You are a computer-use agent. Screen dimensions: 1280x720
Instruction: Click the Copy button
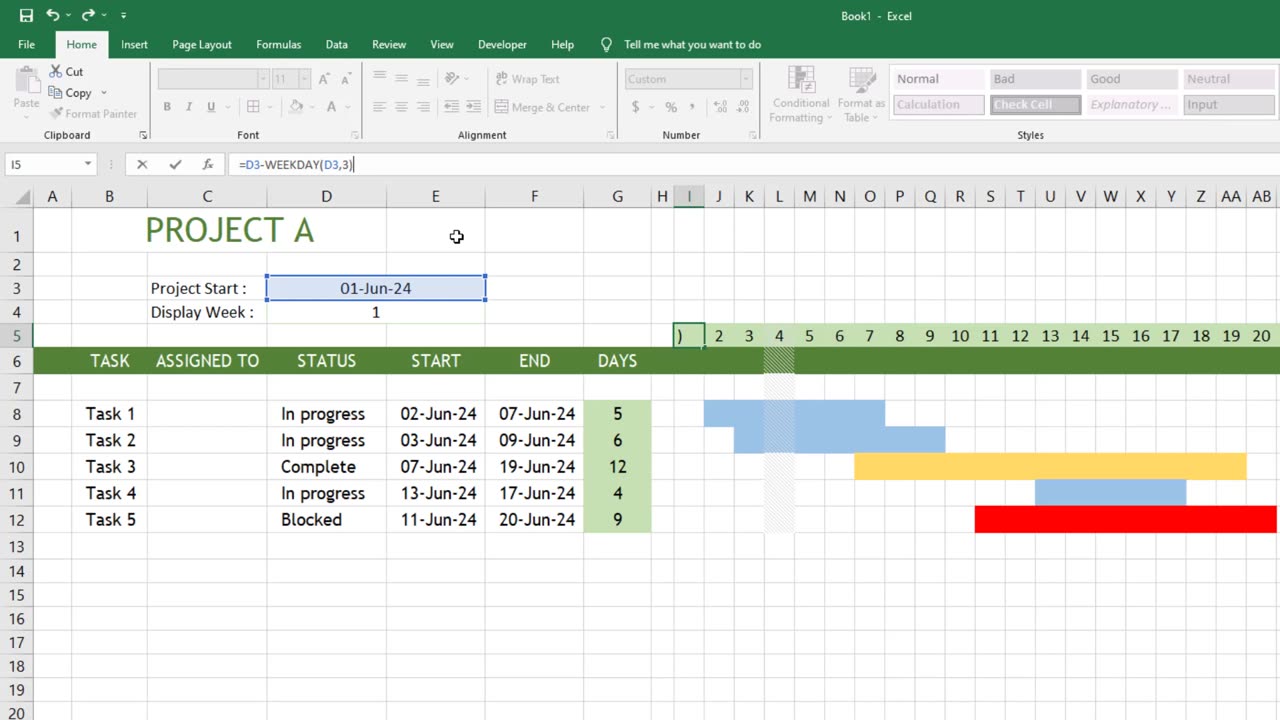pos(70,93)
